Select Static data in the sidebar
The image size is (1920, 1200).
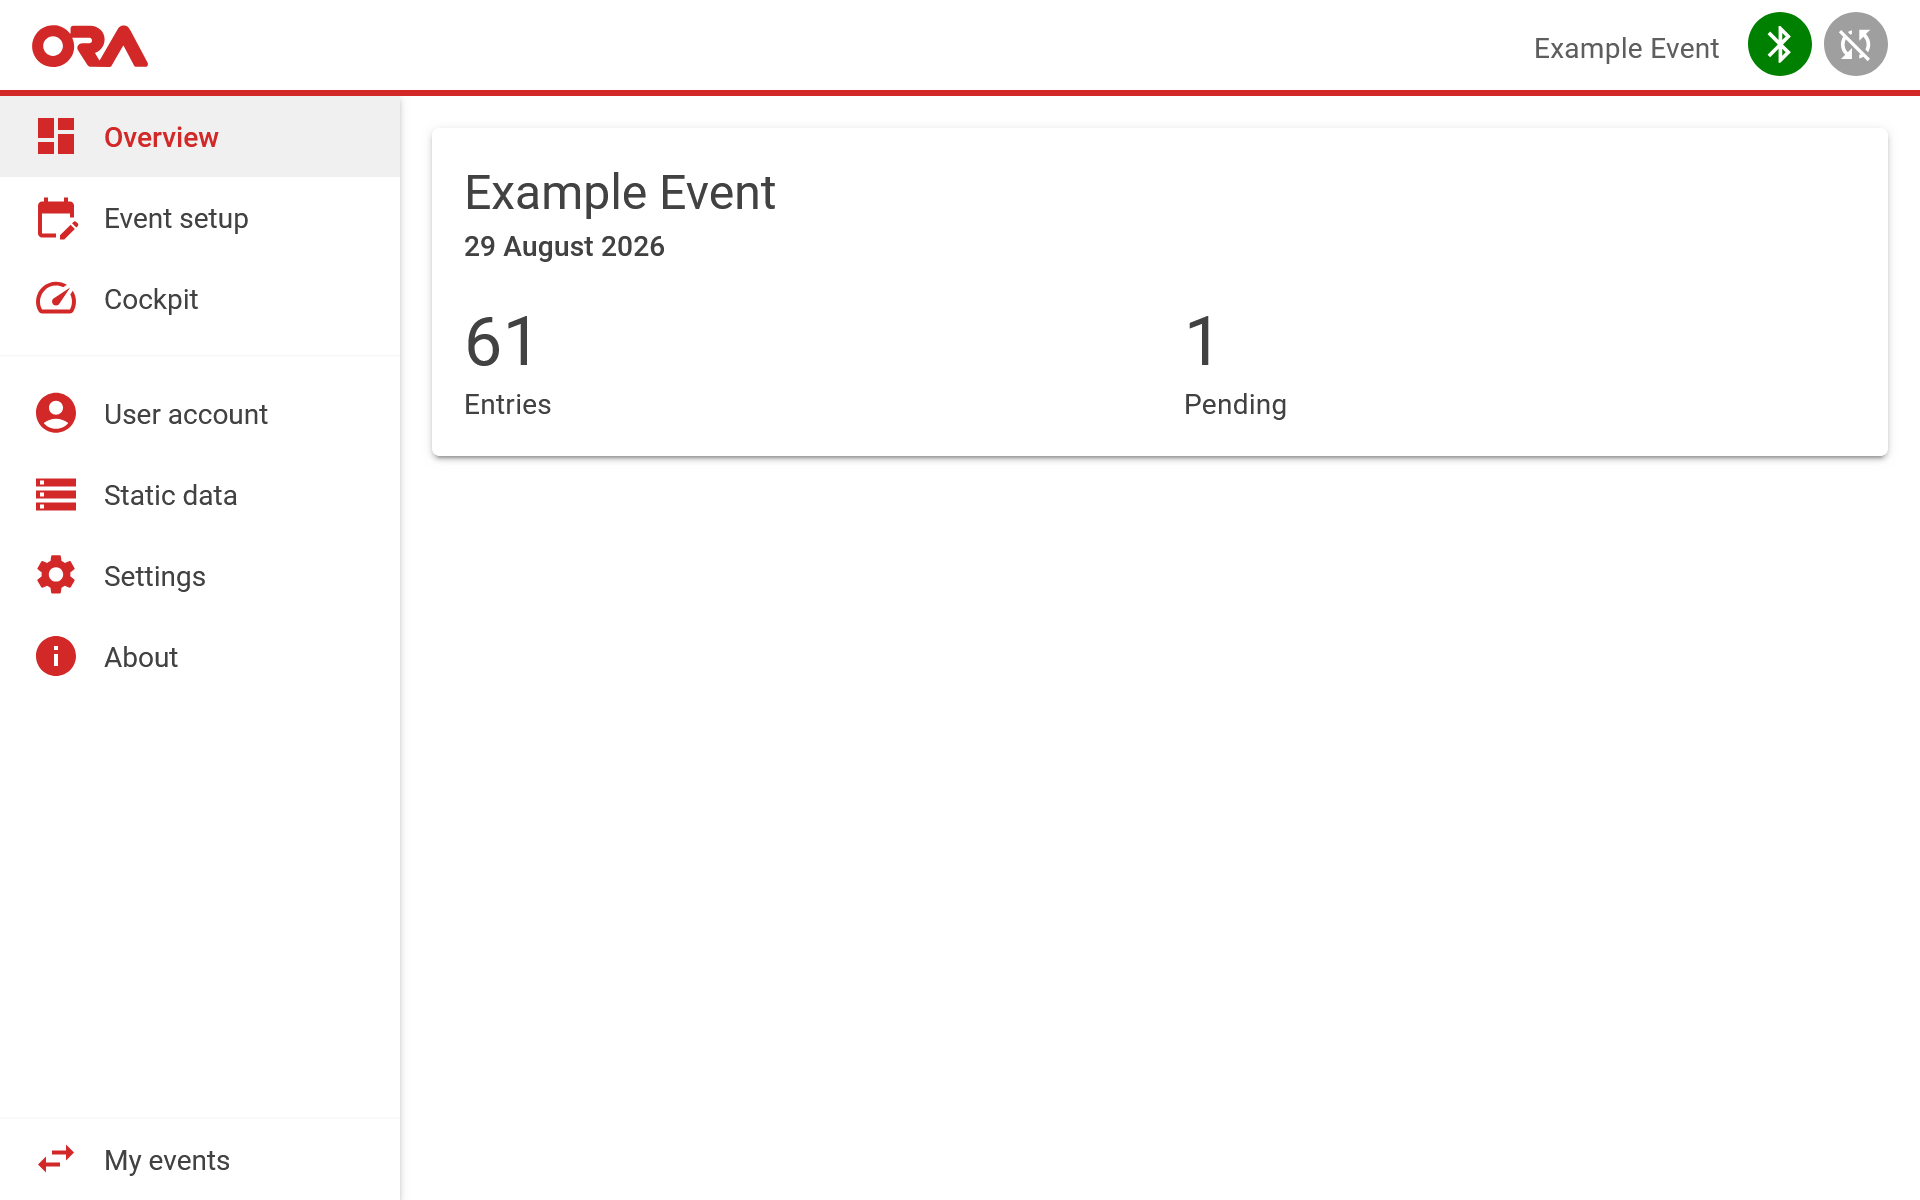(x=200, y=495)
